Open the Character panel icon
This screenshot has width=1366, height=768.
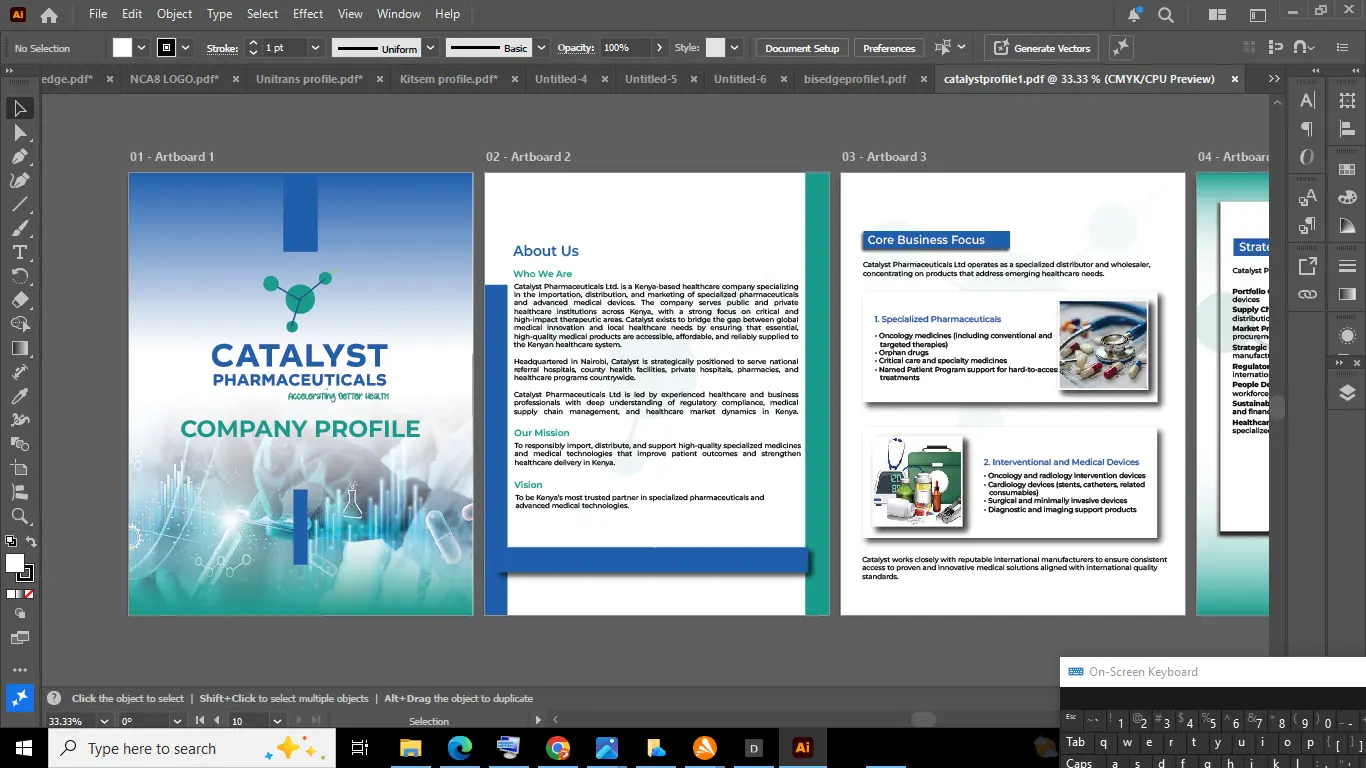pyautogui.click(x=1307, y=100)
